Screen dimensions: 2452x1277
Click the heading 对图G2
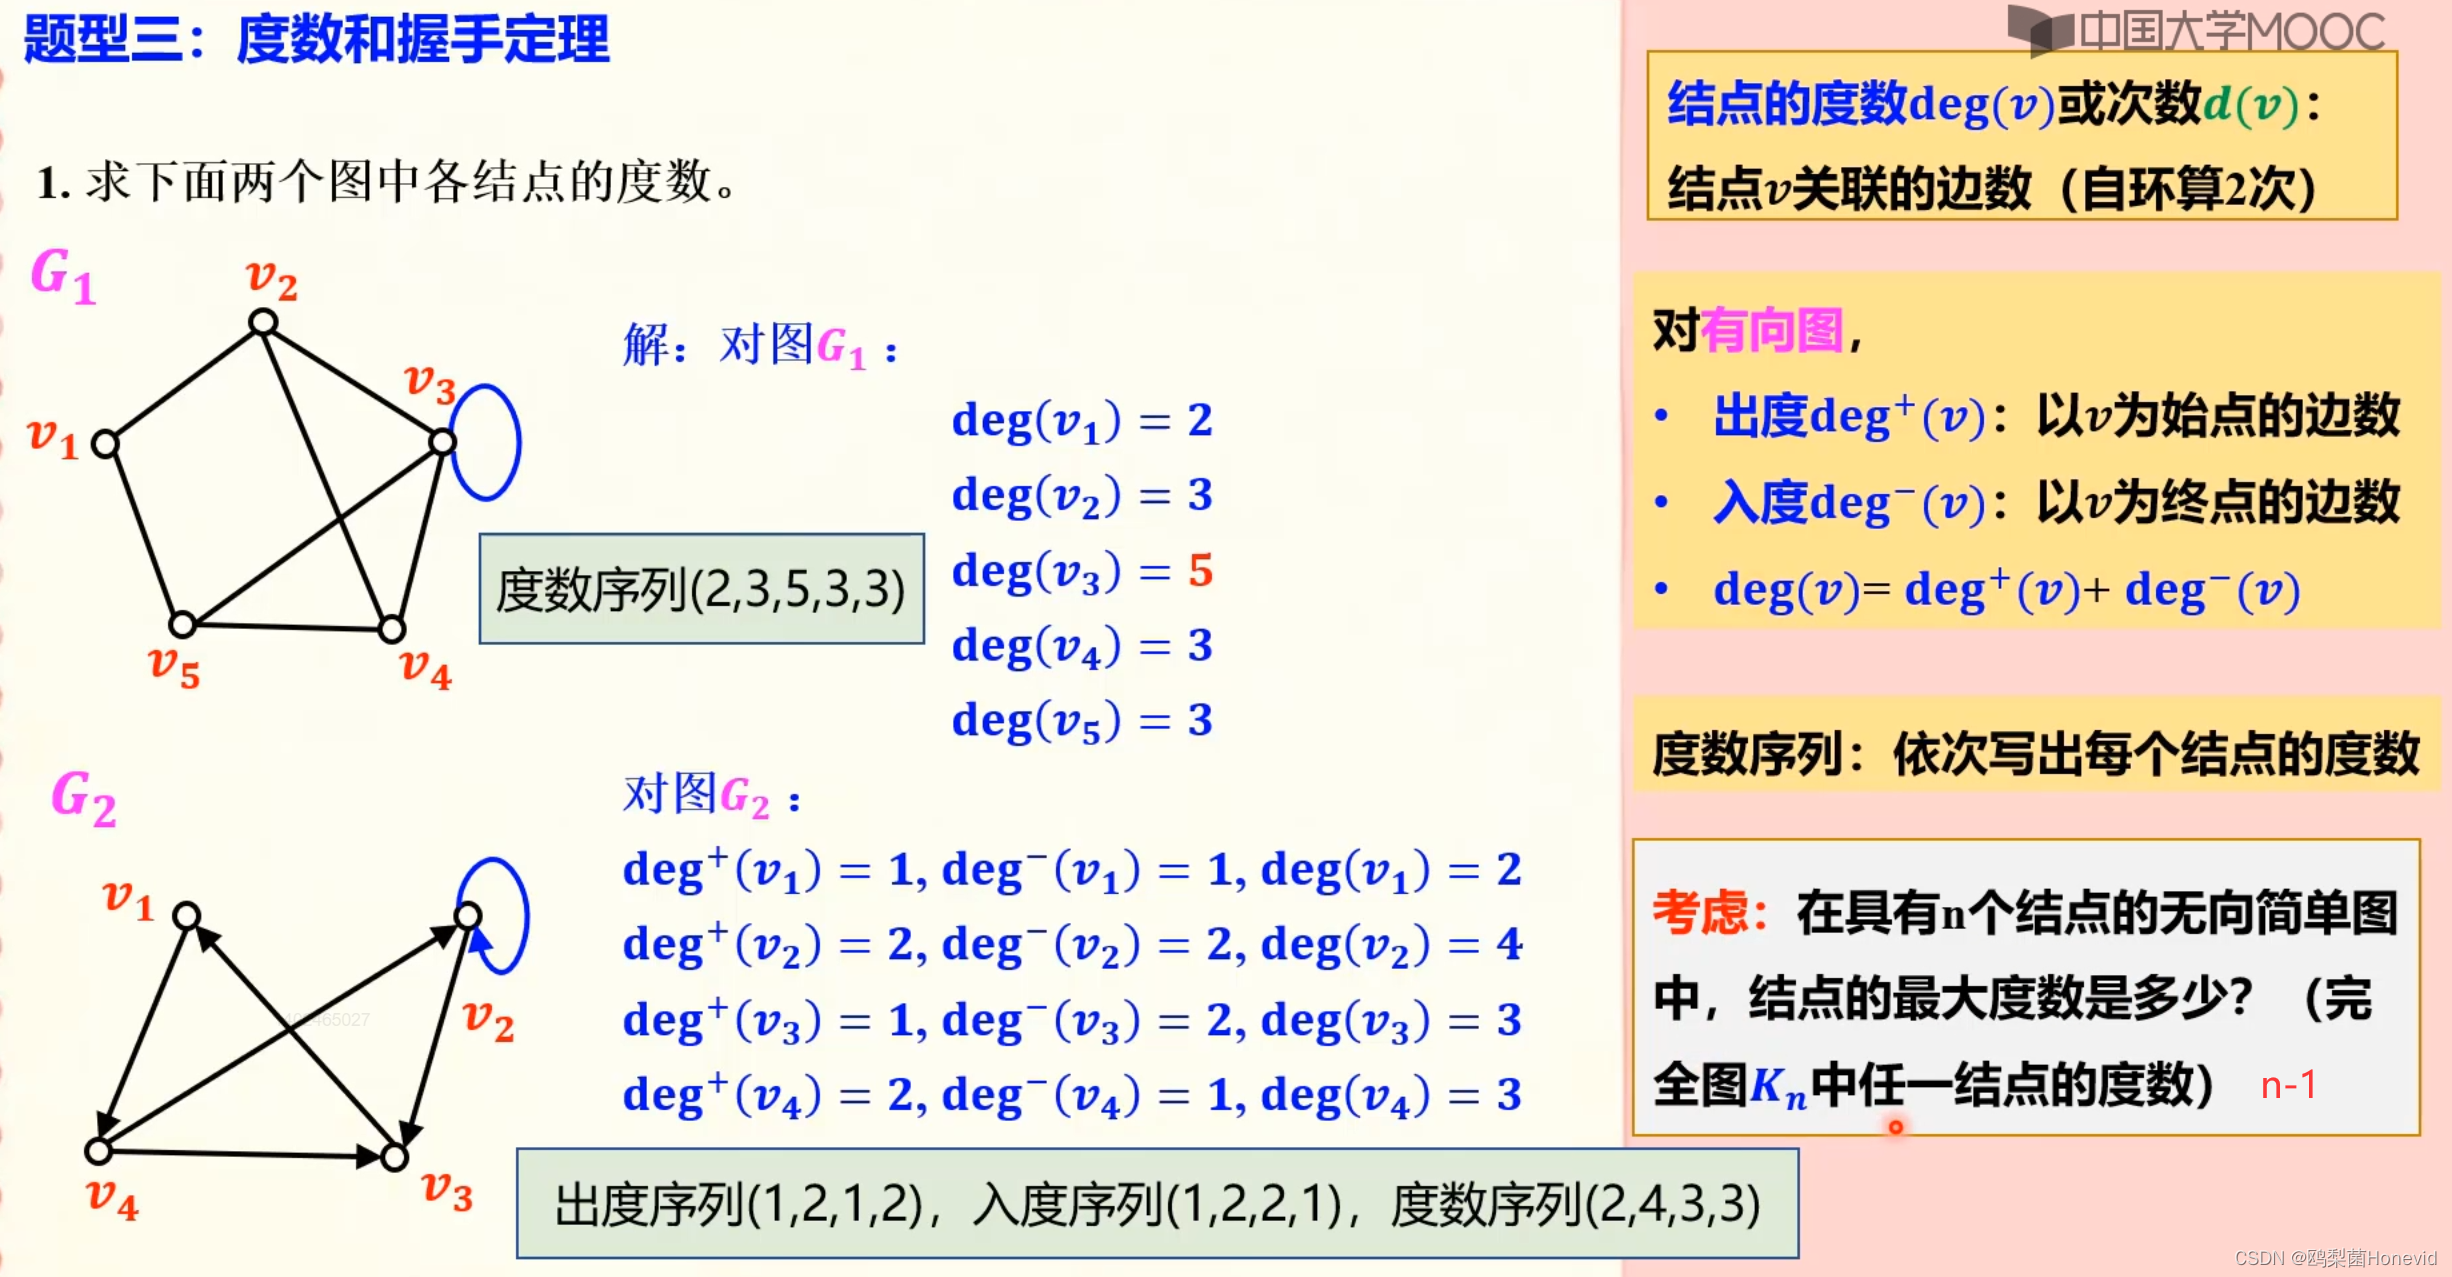coord(712,796)
